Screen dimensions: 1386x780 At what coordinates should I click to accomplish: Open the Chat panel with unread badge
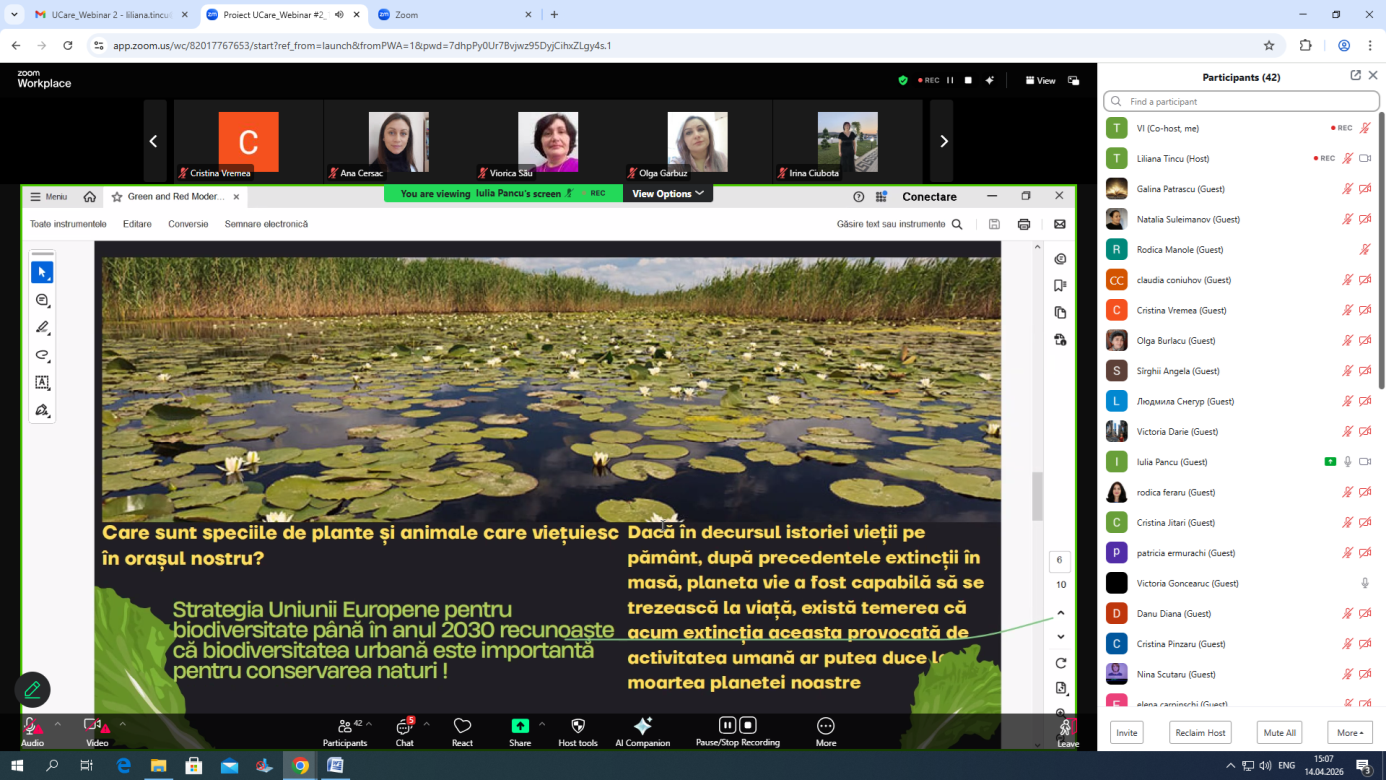[x=404, y=728]
